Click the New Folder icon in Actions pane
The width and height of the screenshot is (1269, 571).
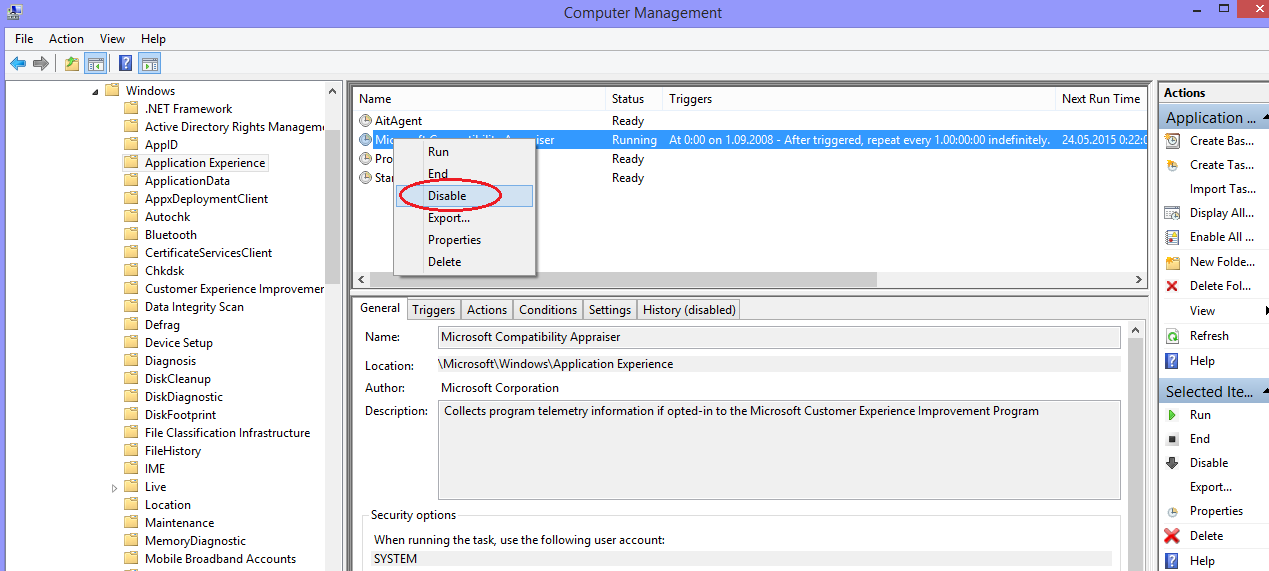coord(1172,262)
